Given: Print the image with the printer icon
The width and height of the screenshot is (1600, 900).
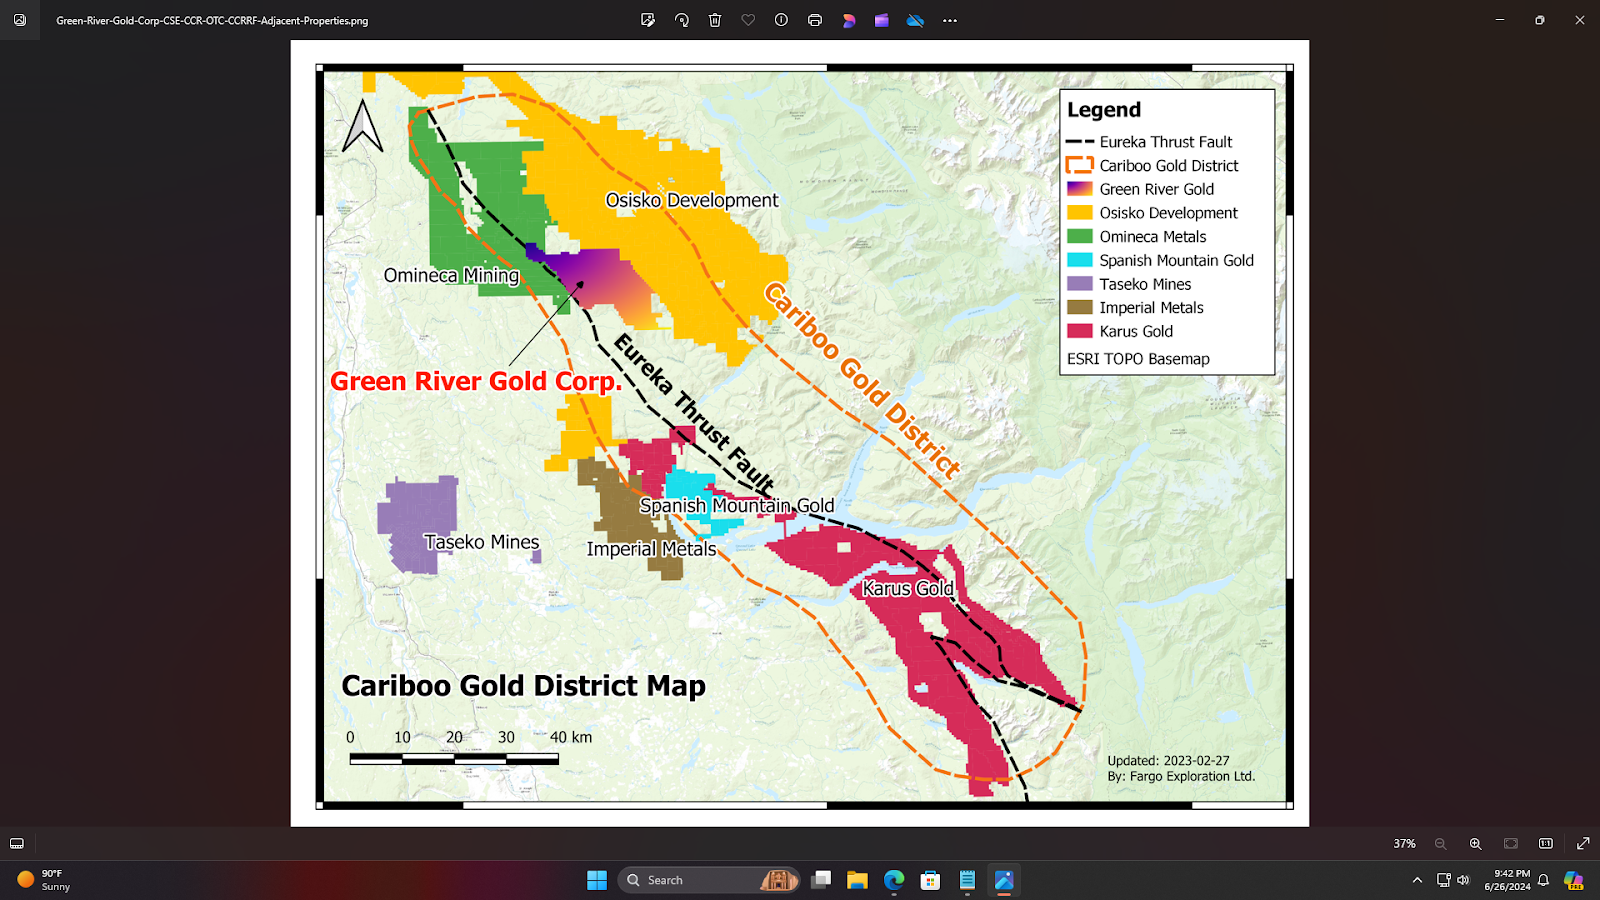Looking at the screenshot, I should (815, 20).
